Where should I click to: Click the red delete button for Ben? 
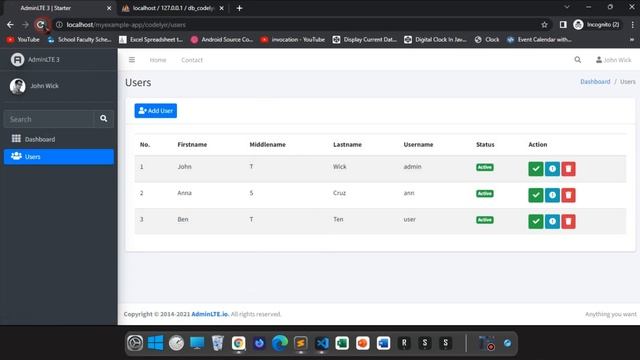tap(568, 222)
